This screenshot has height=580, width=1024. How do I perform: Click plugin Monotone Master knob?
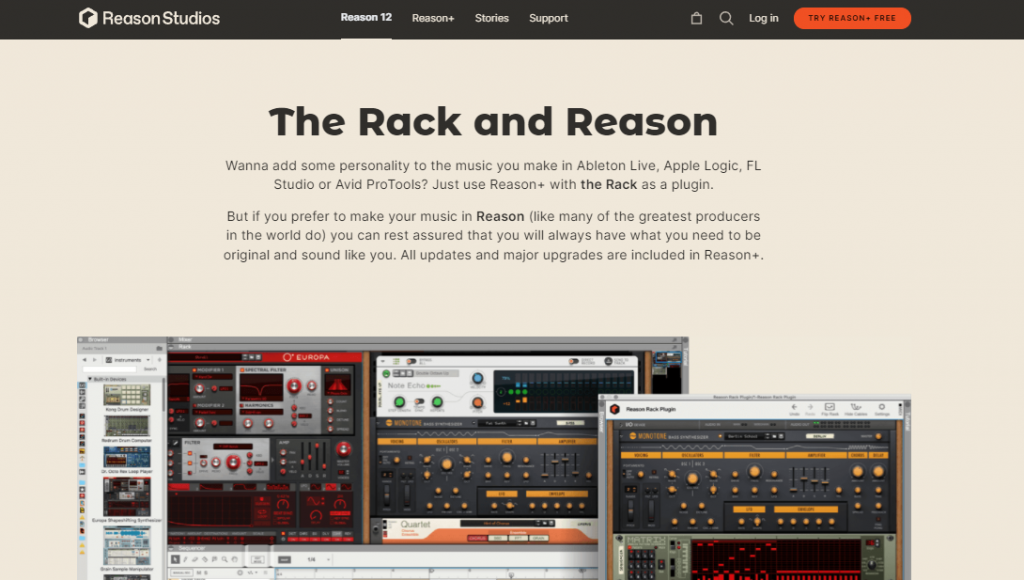878,436
